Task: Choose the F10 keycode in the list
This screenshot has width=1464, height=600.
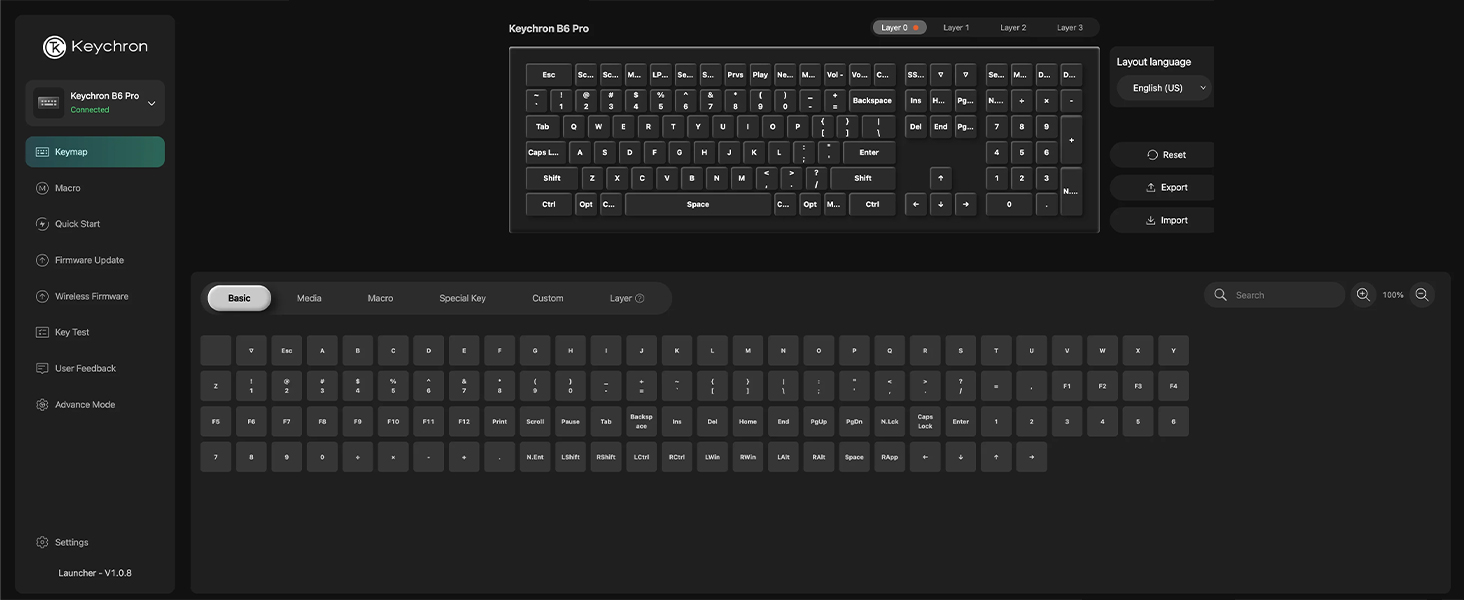Action: pos(393,422)
